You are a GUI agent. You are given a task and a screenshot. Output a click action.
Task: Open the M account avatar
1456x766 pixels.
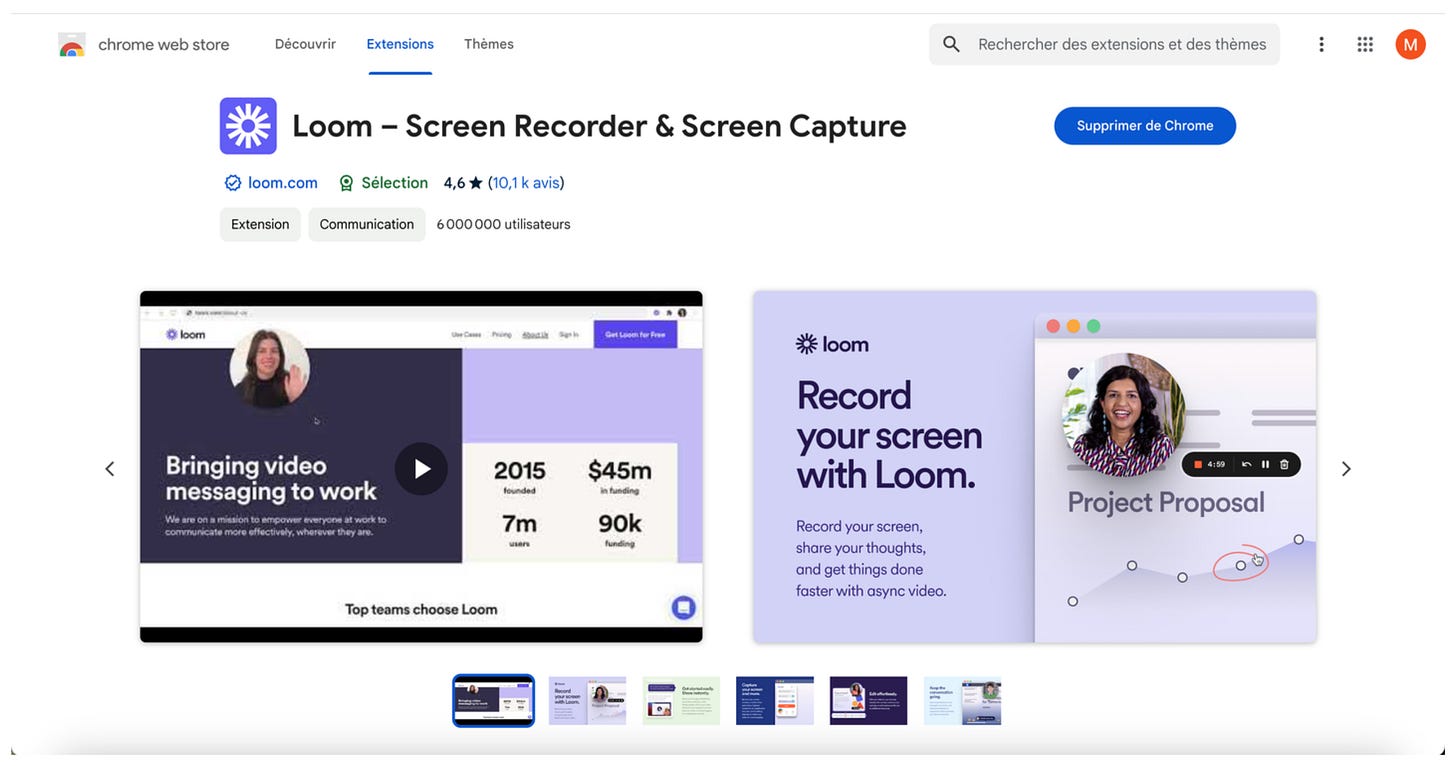(1410, 44)
